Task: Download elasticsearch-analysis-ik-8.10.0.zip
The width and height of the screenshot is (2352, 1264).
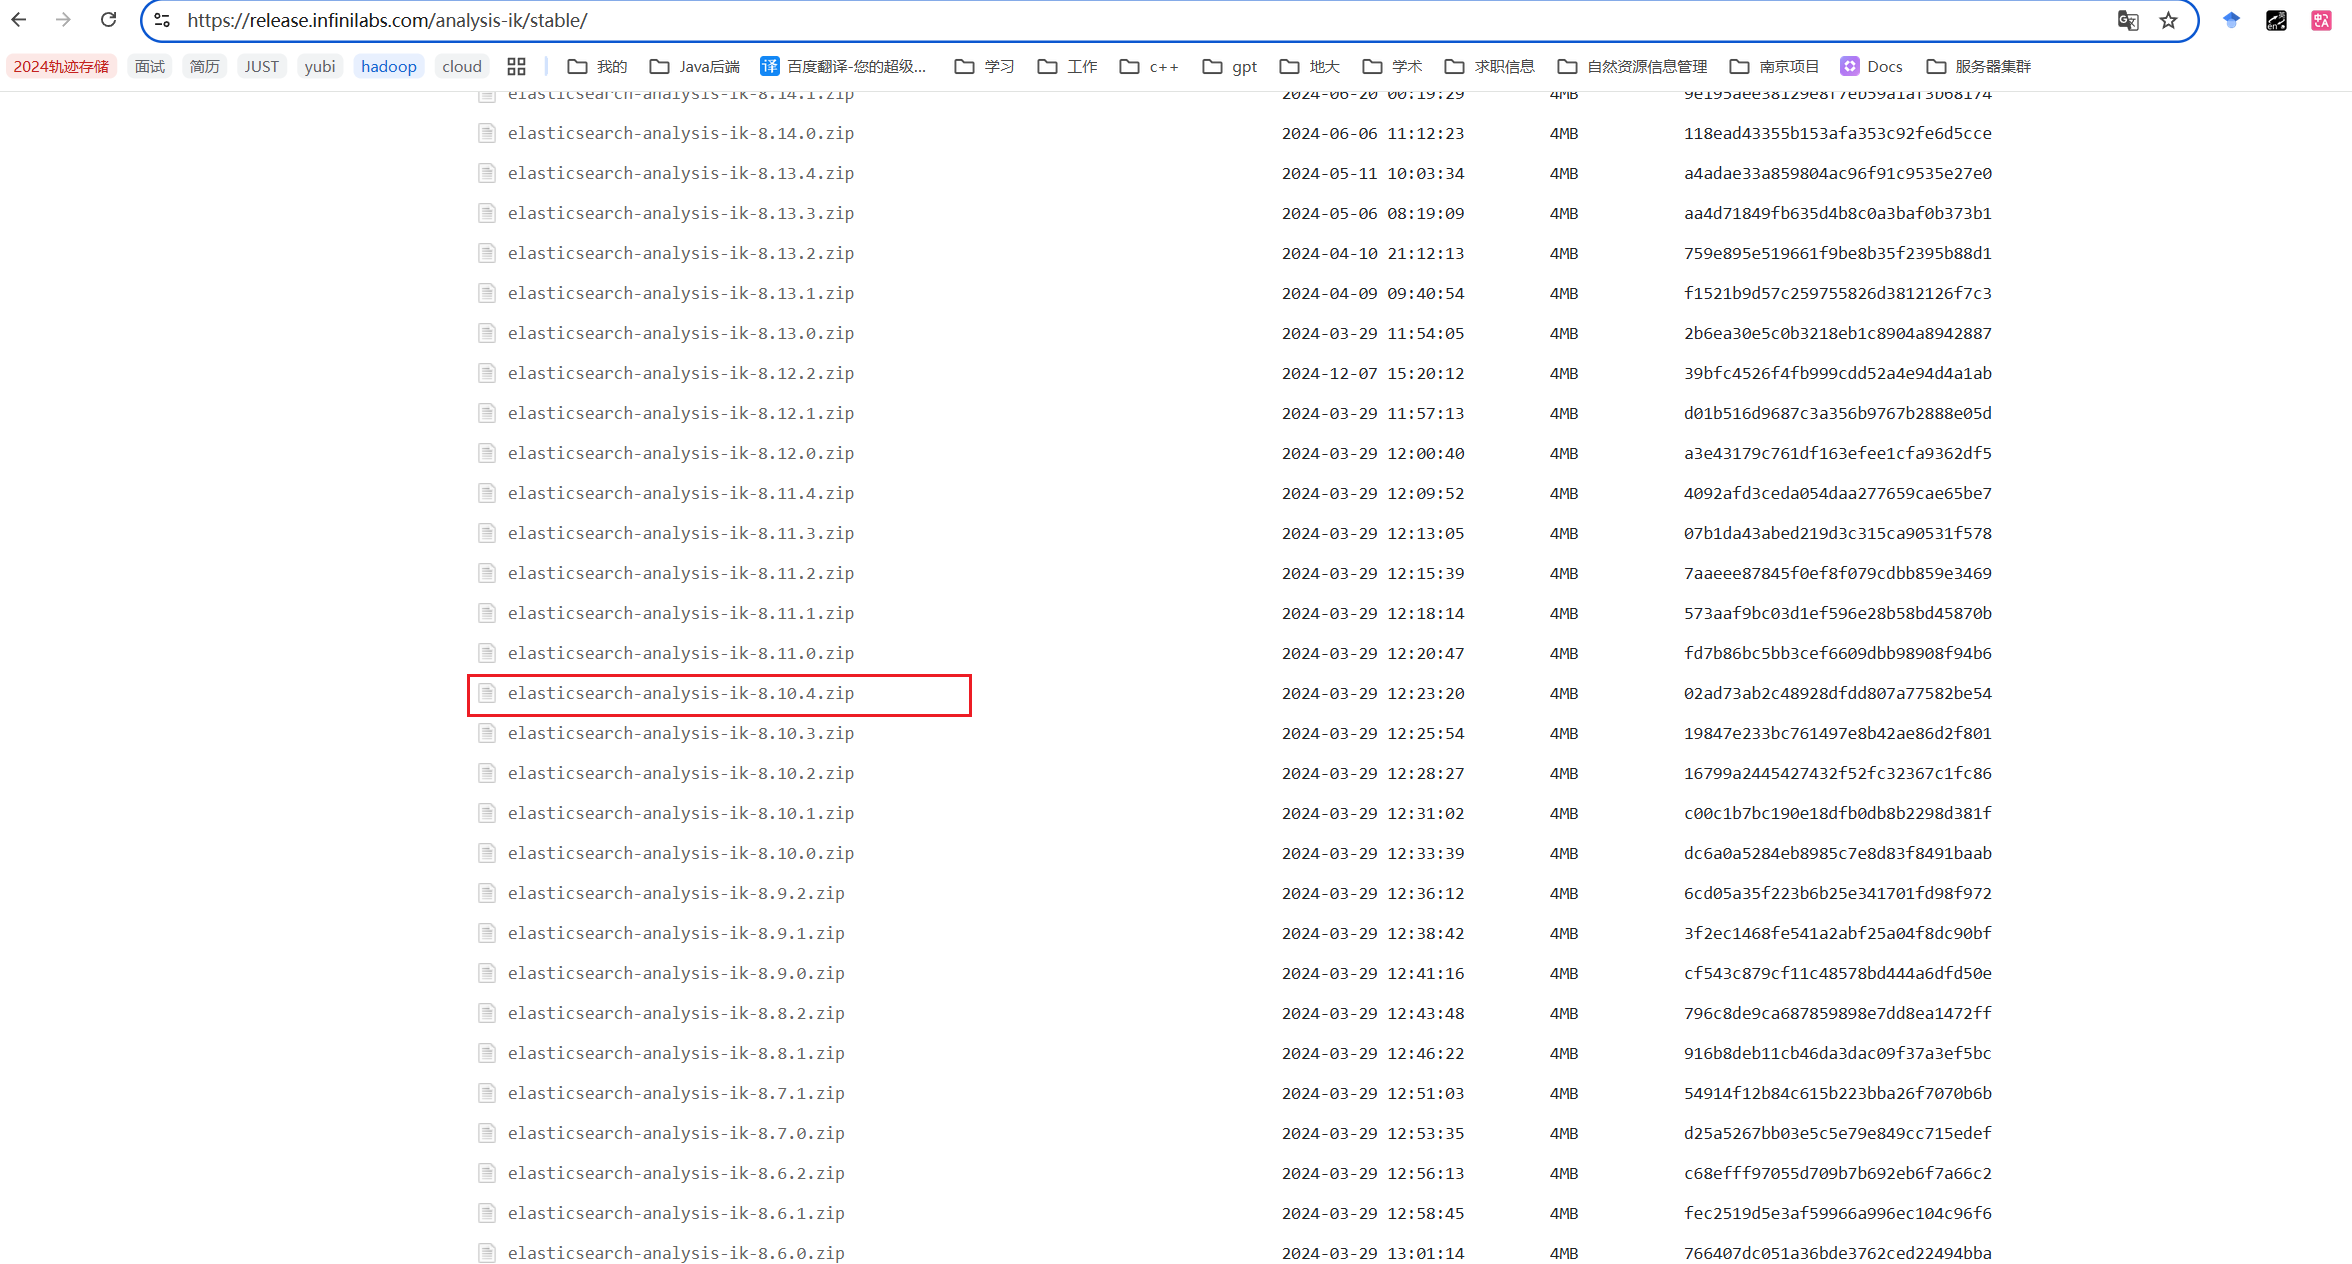Action: (x=681, y=853)
